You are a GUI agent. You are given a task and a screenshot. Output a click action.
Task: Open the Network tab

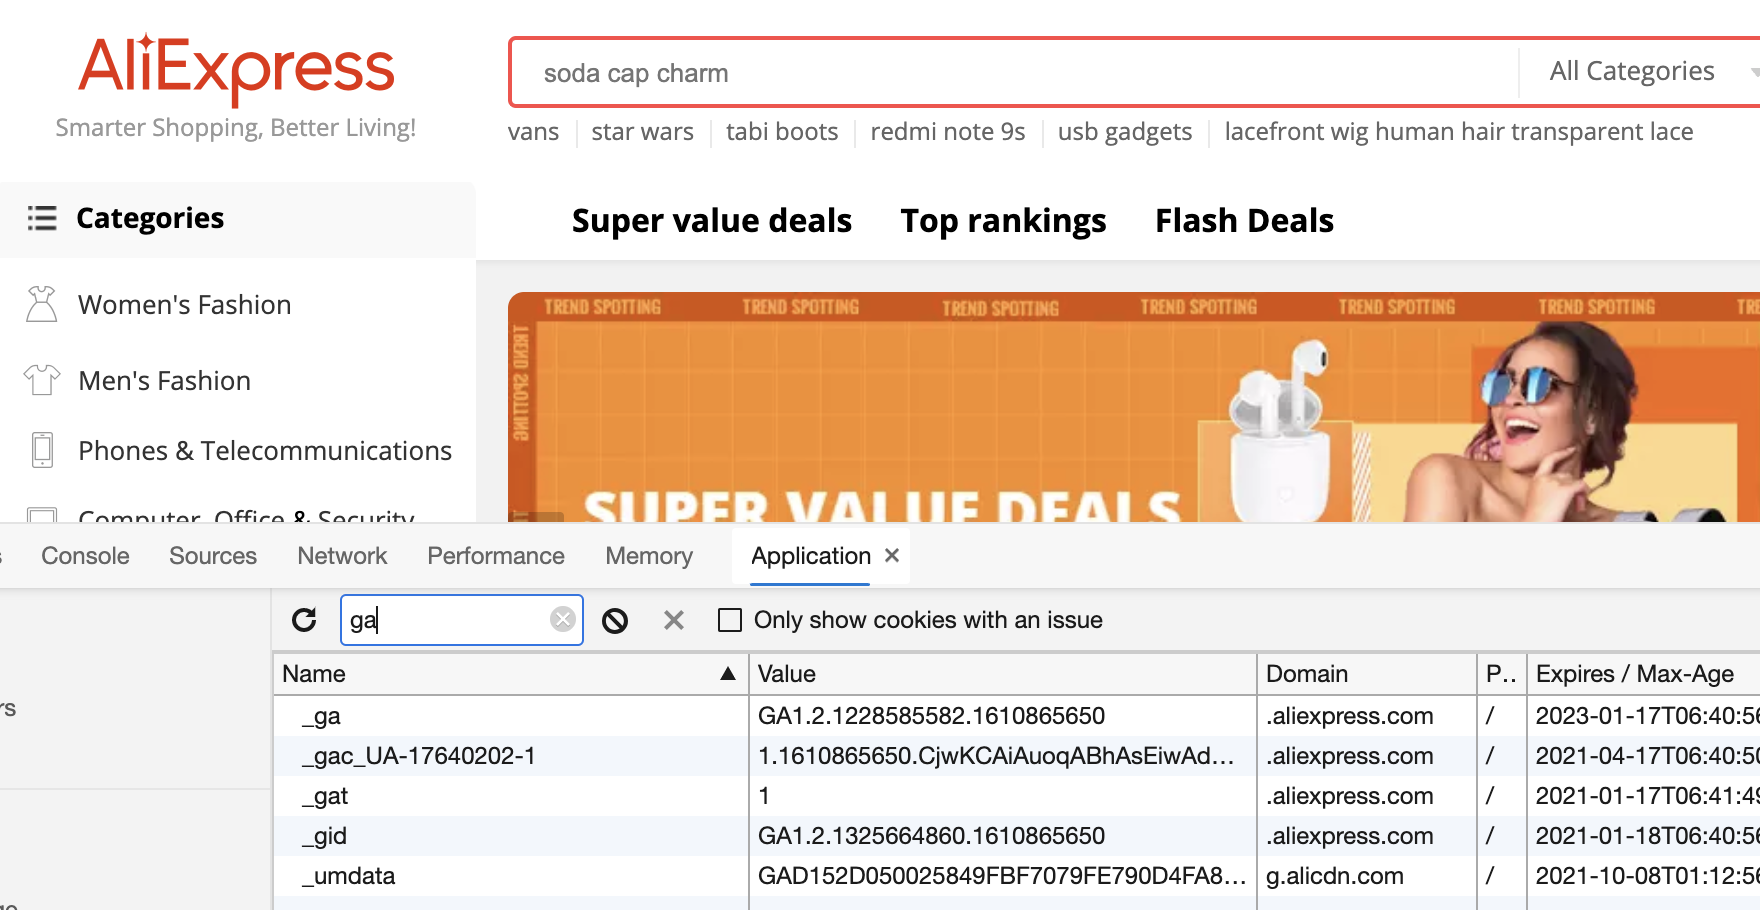click(x=342, y=556)
